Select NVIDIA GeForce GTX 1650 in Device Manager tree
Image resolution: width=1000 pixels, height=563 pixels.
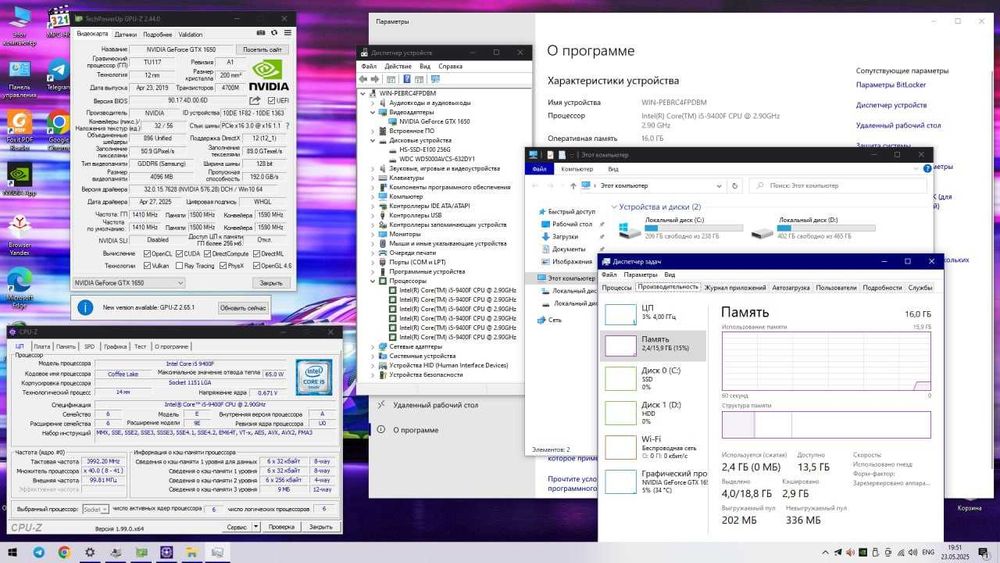click(434, 121)
